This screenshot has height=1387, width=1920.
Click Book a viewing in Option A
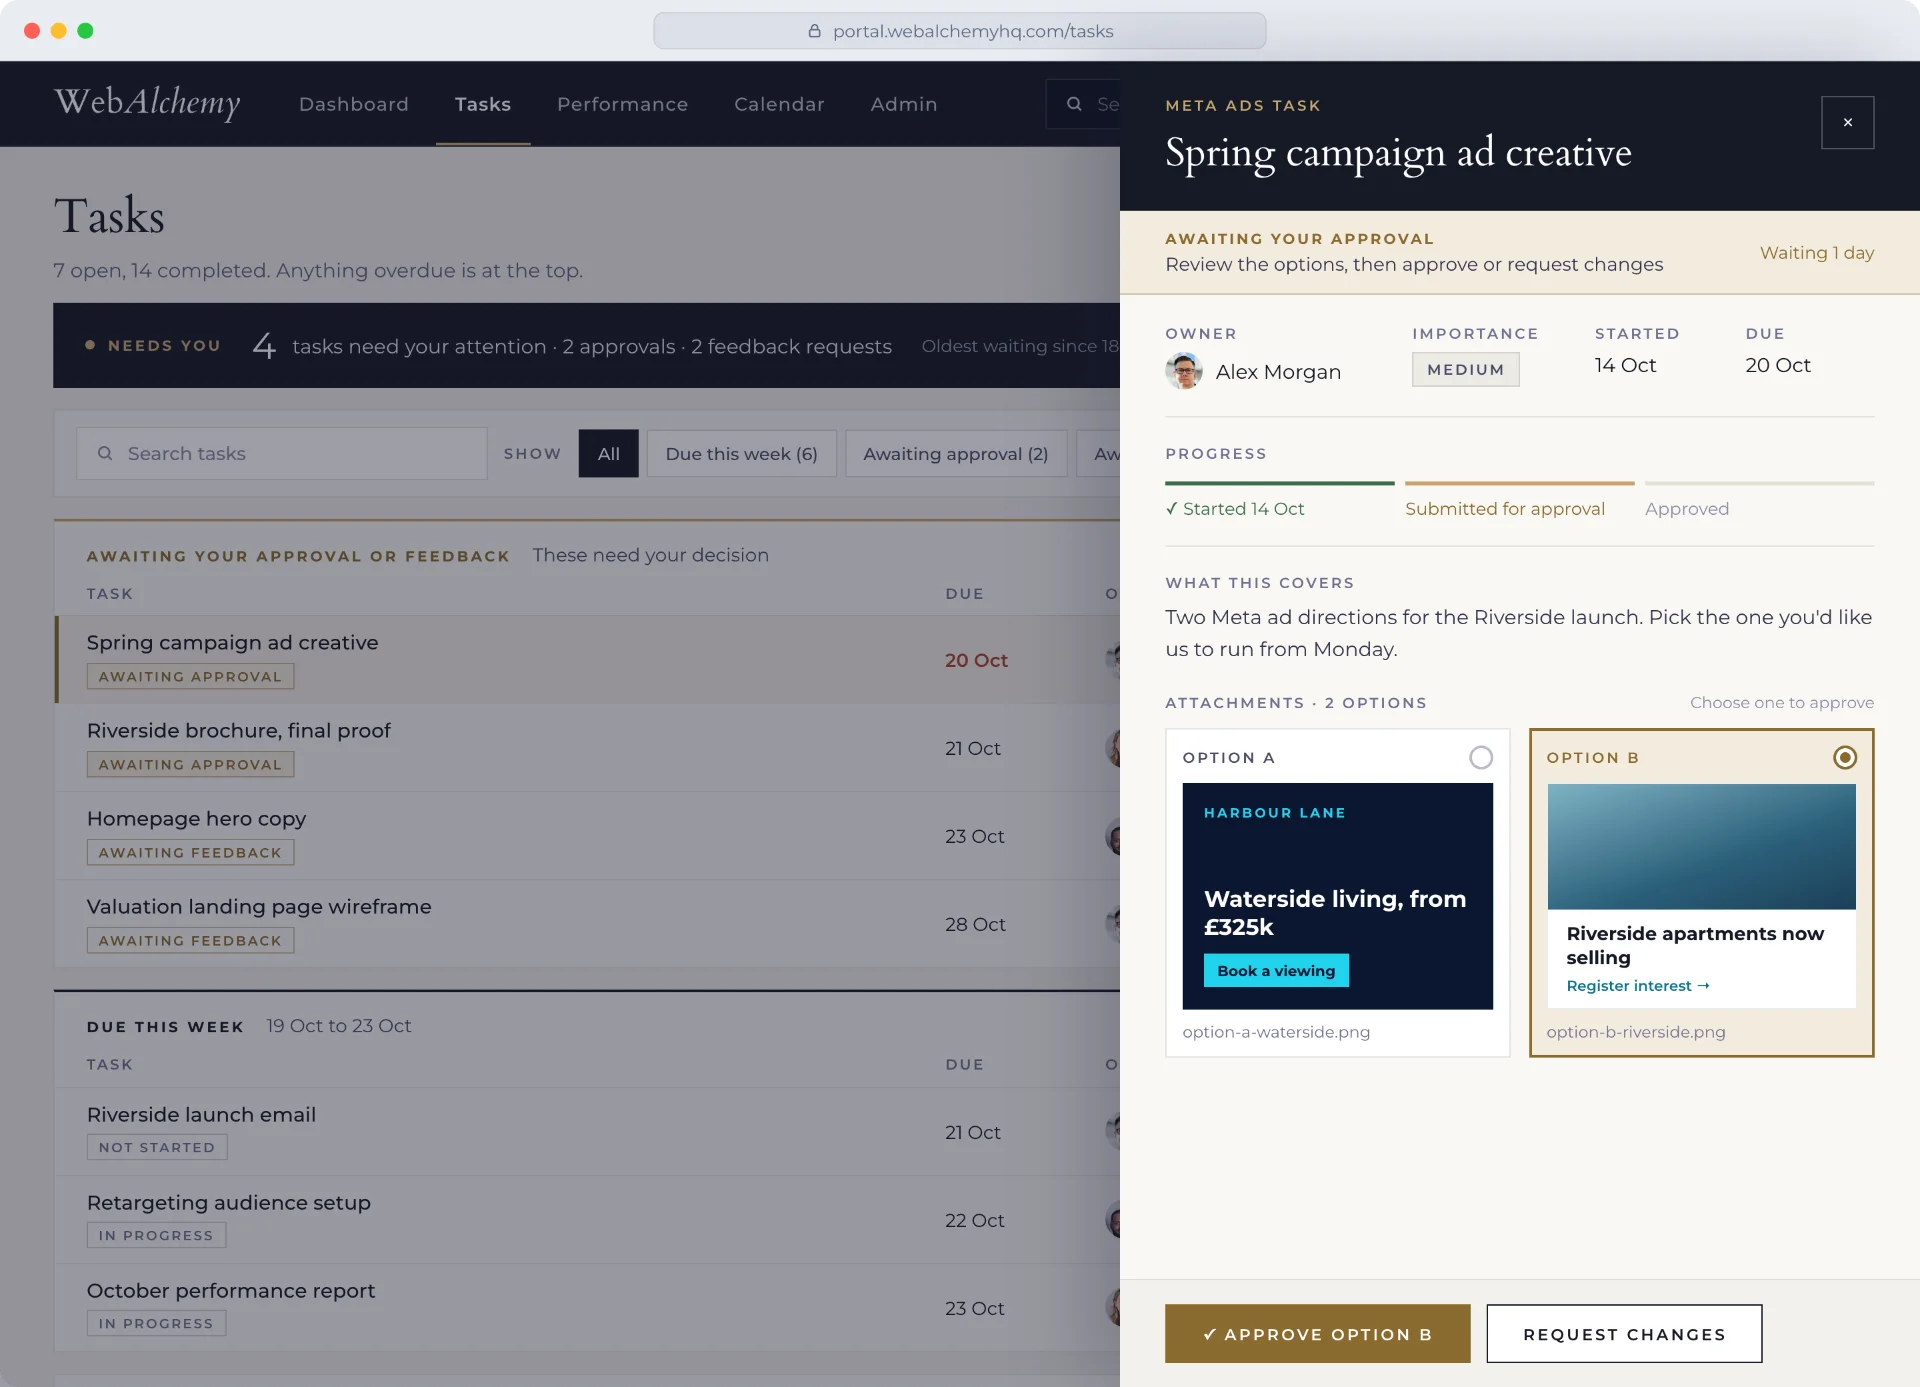(x=1276, y=970)
